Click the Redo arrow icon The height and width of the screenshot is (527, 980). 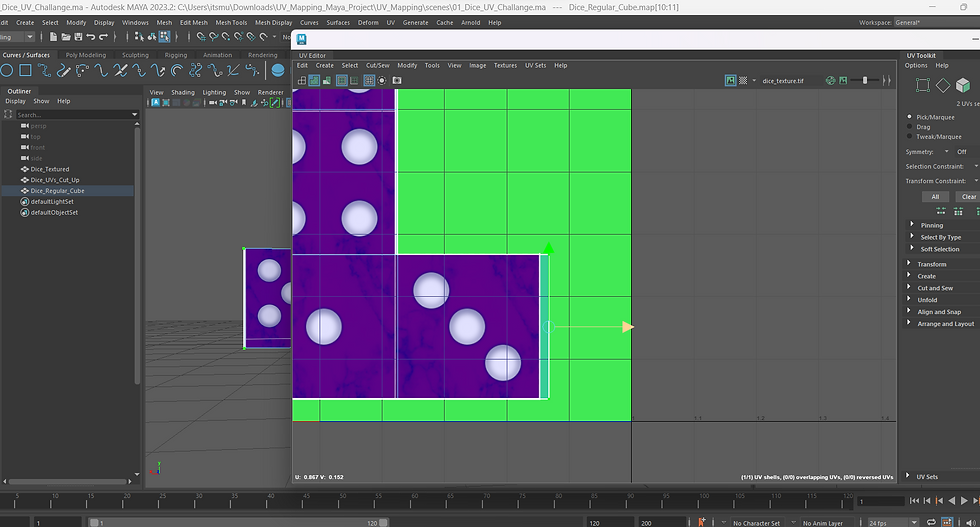click(103, 37)
